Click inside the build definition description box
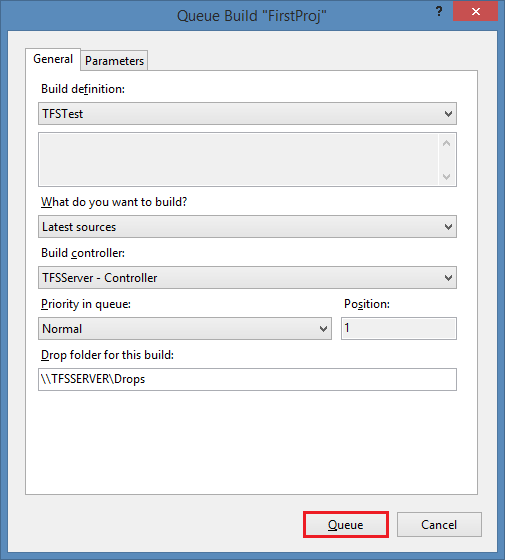Viewport: 505px width, 560px height. (239, 159)
